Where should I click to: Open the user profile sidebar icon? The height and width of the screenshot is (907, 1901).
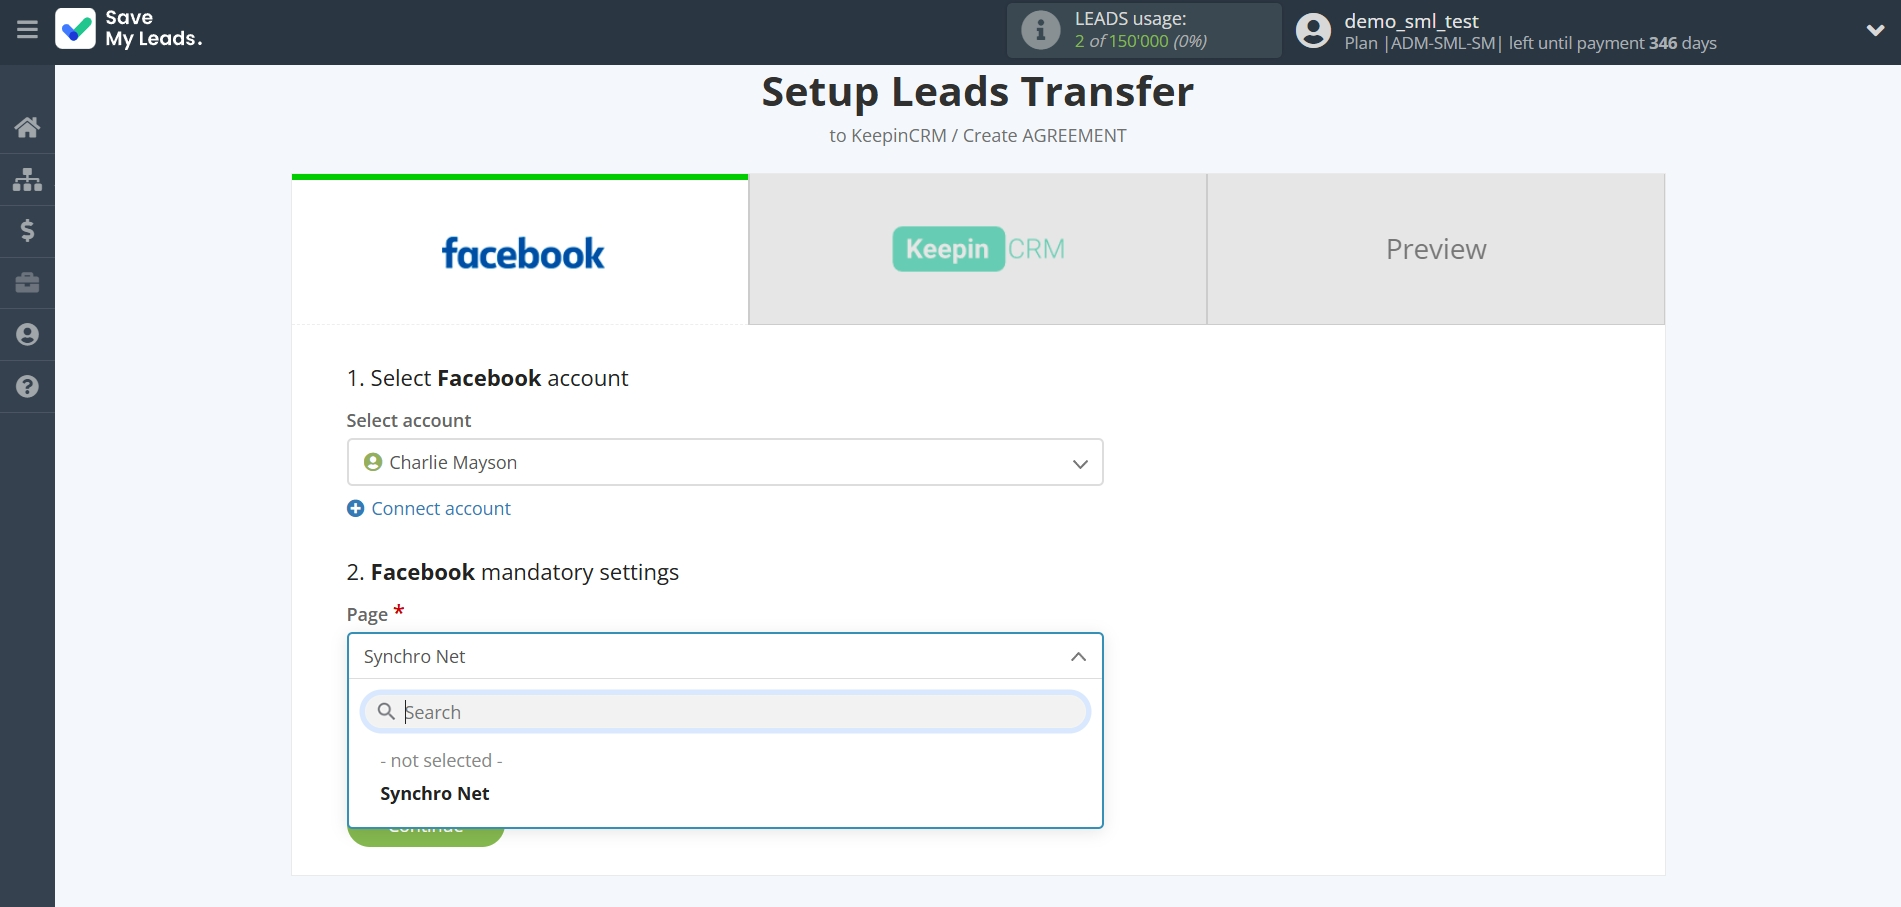[27, 335]
